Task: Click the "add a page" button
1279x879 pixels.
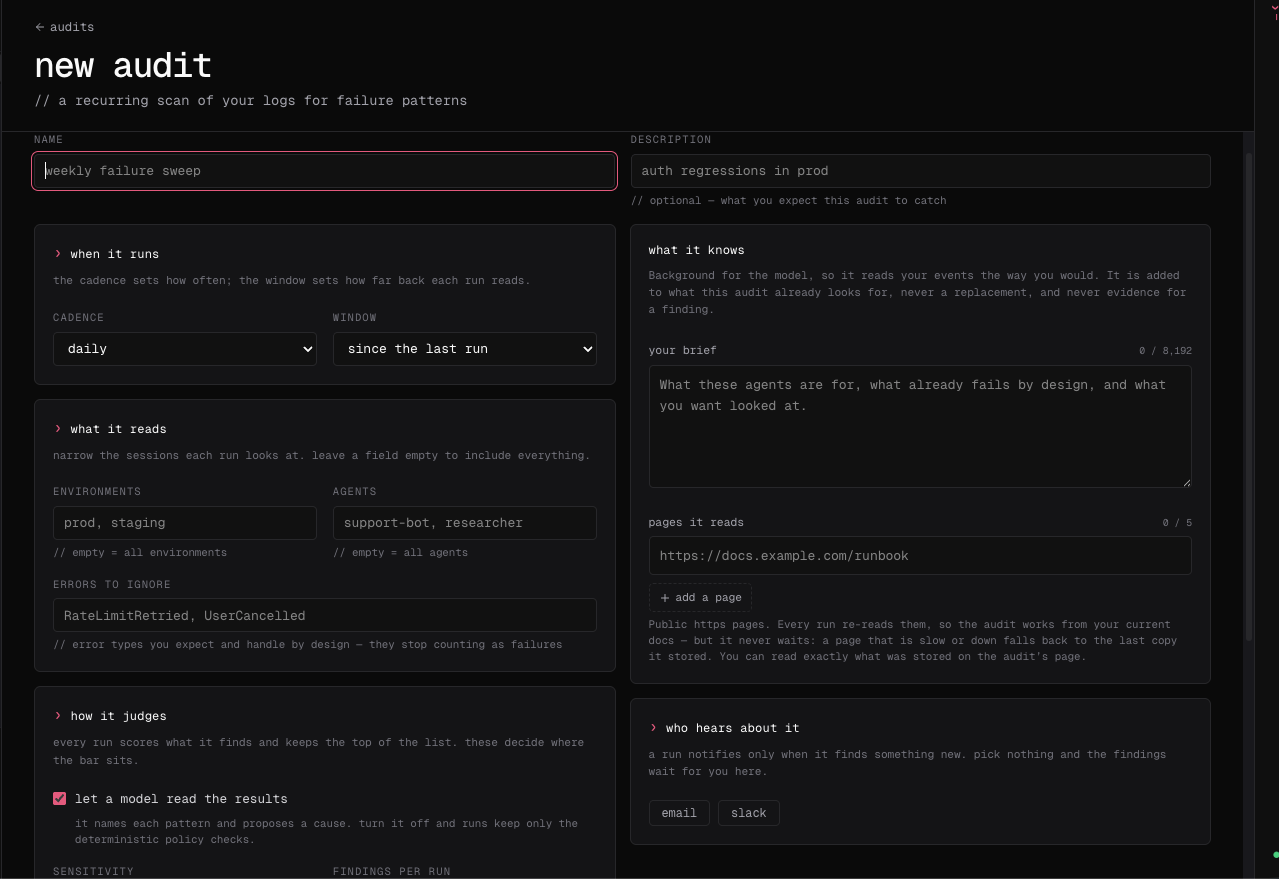Action: coord(700,598)
